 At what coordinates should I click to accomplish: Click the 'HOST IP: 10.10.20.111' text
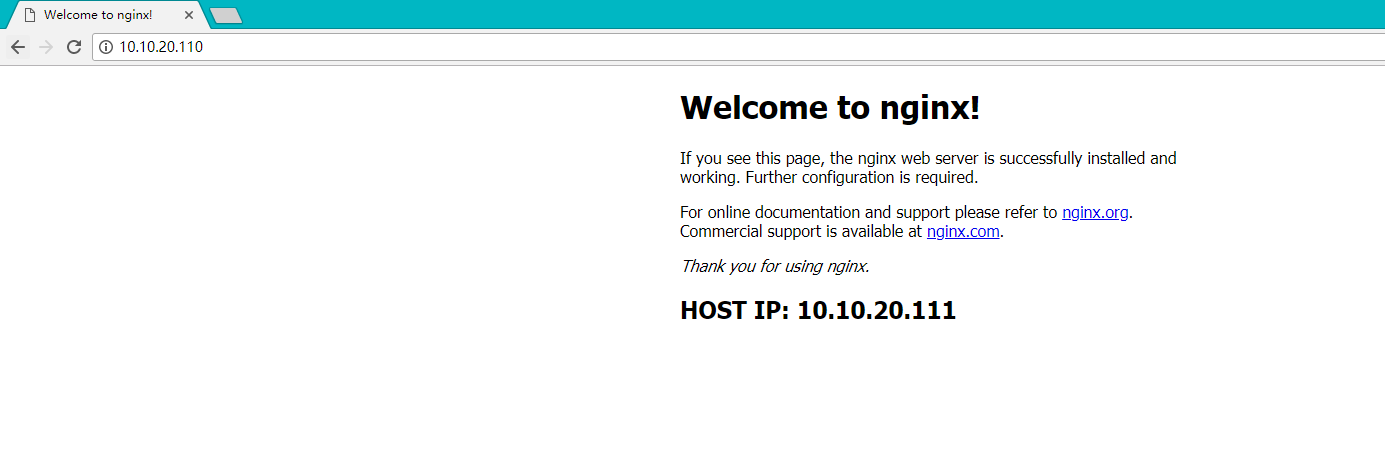click(818, 310)
